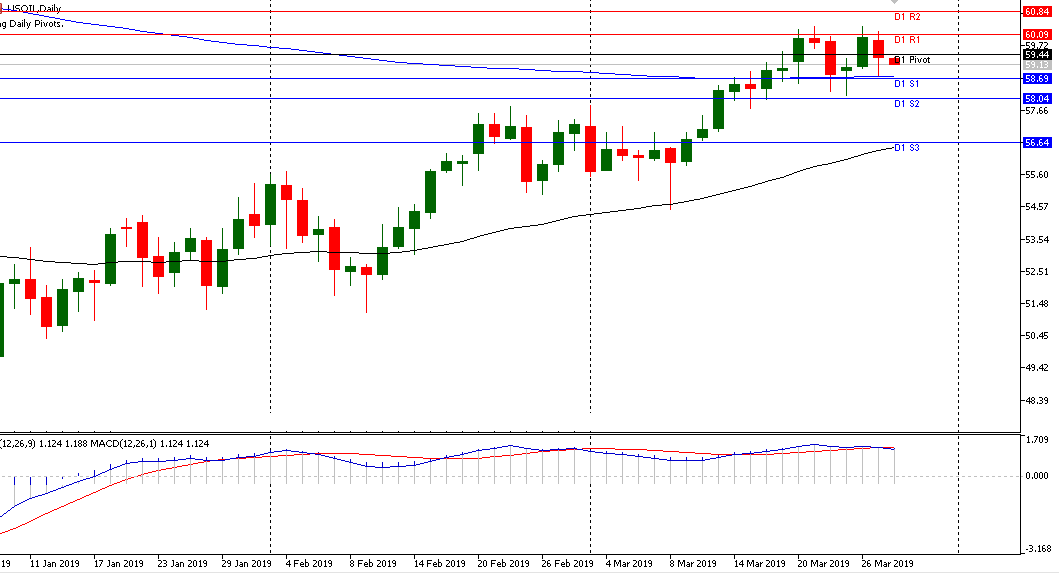Click the red 60.09 price tag

point(1036,34)
